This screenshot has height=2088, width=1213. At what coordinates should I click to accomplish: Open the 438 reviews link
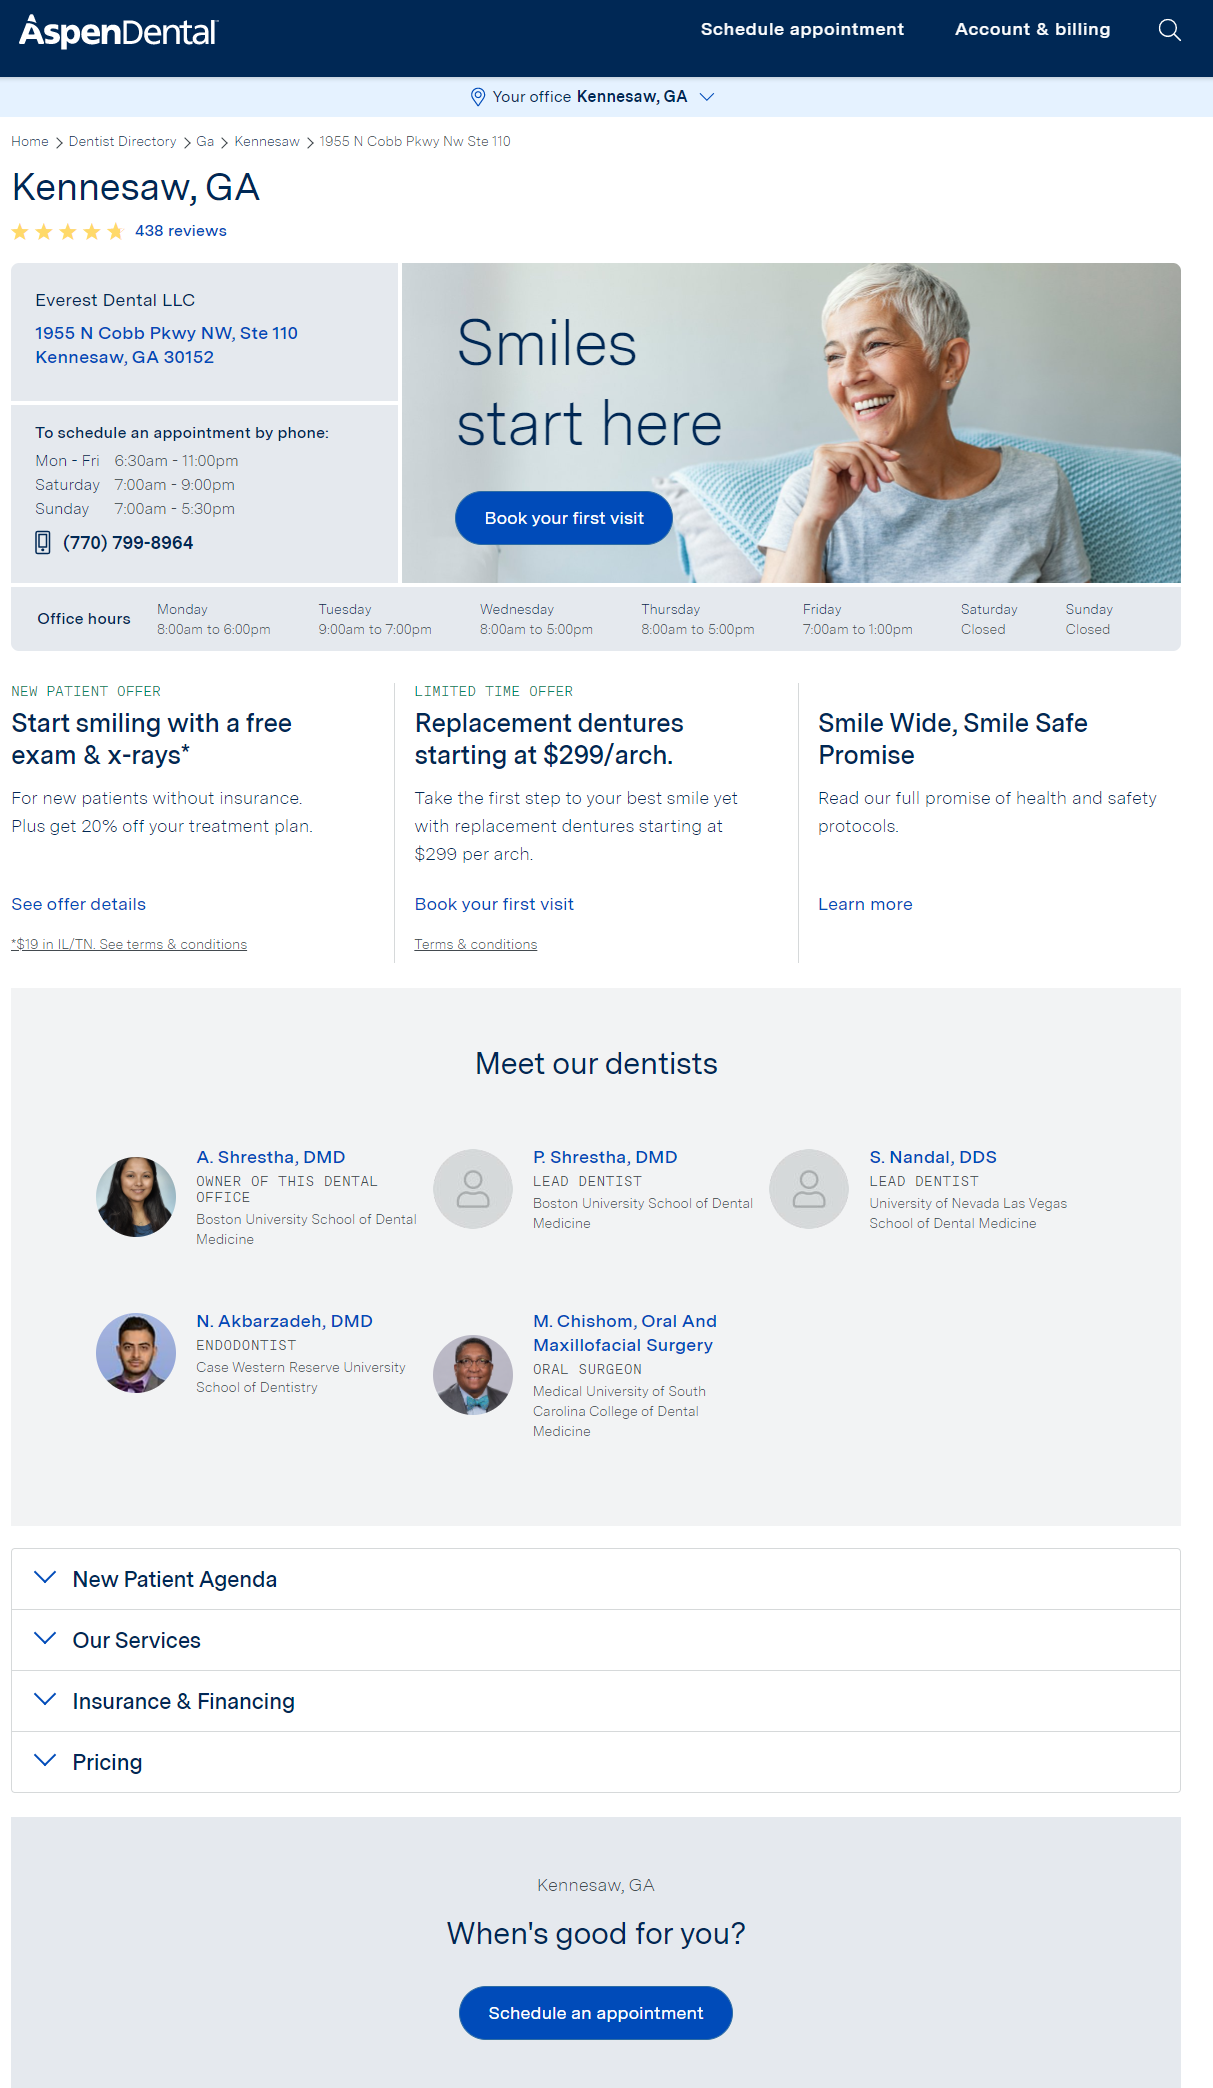[181, 231]
